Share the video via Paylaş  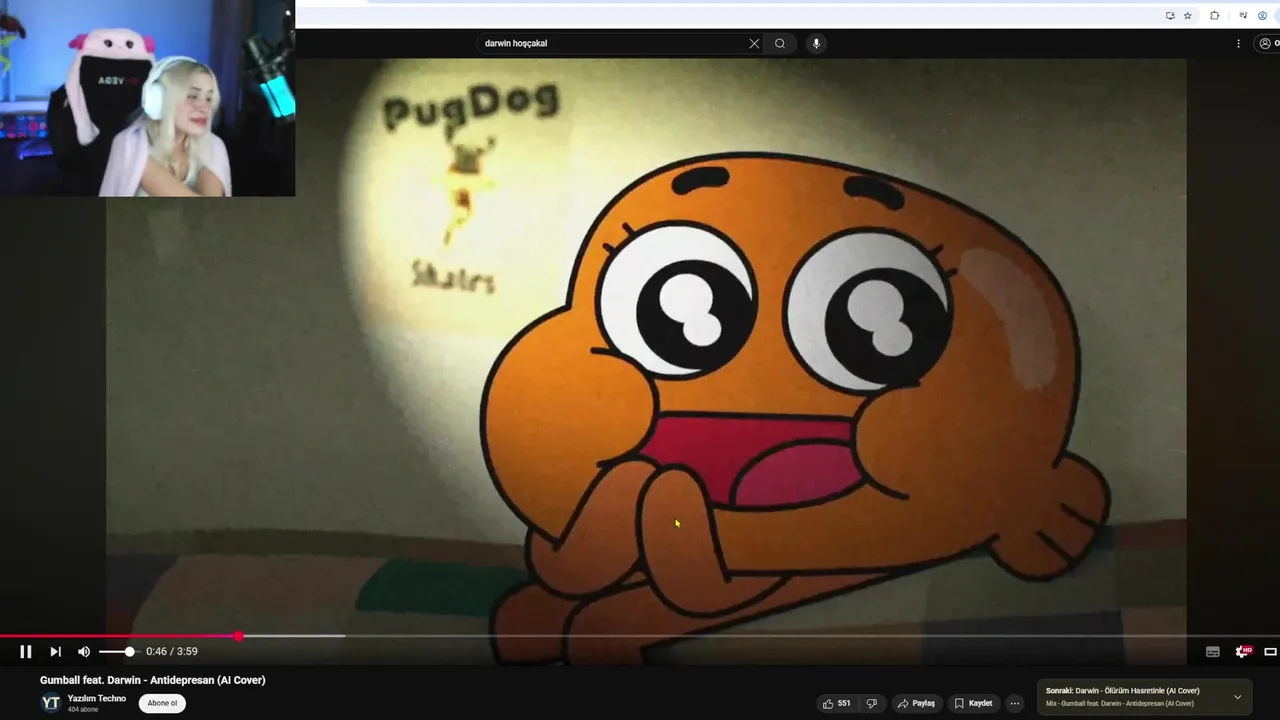coord(916,703)
